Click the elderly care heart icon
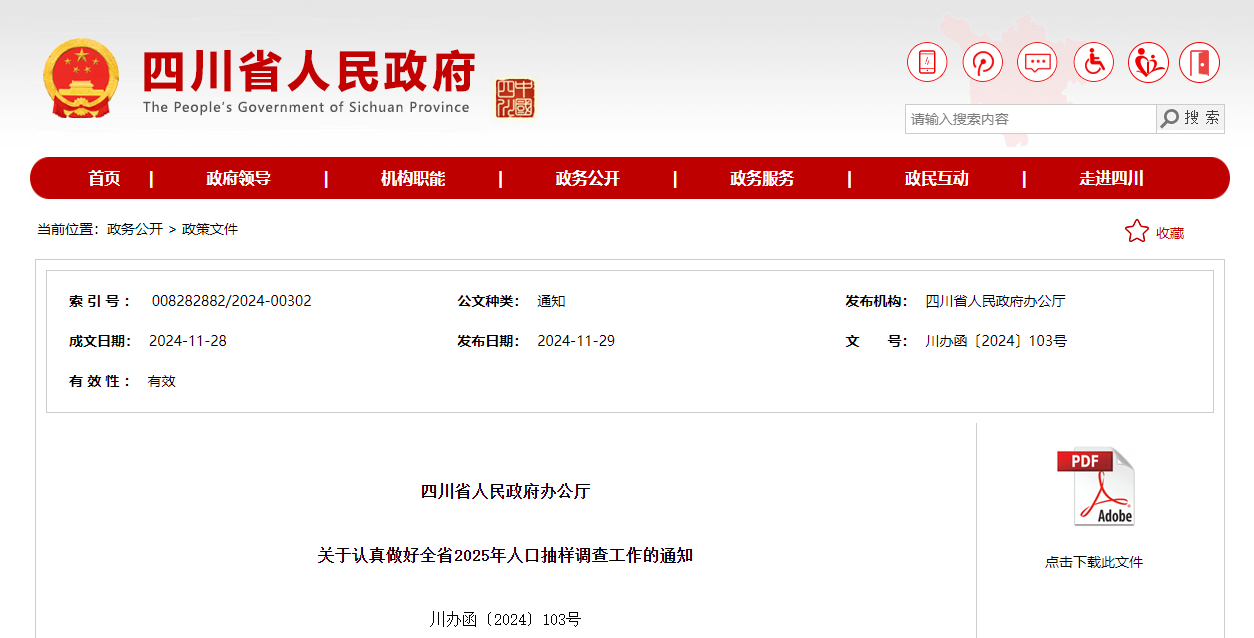This screenshot has width=1254, height=638. click(1148, 62)
